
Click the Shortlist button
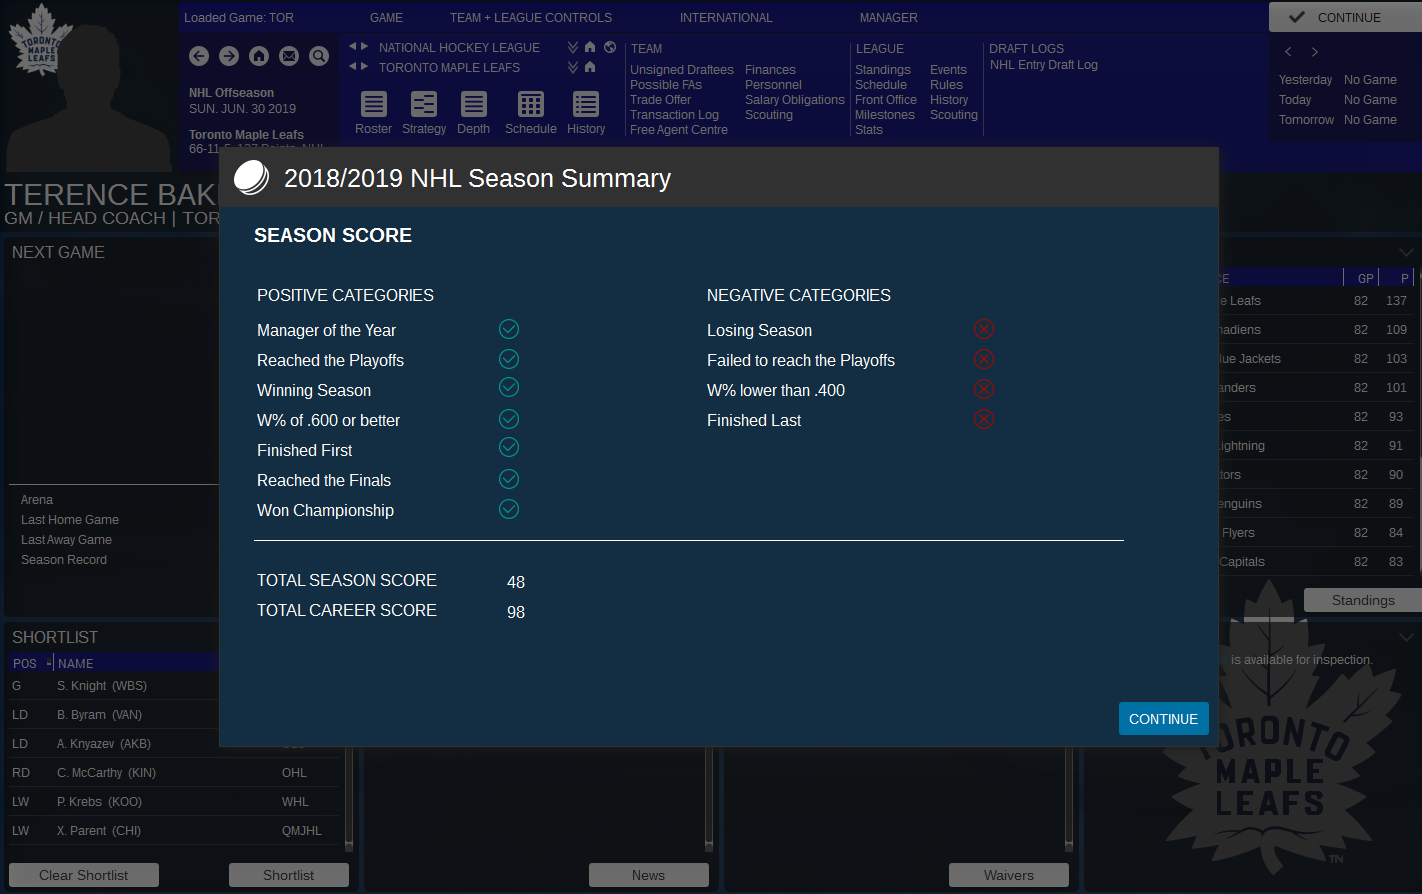(289, 875)
